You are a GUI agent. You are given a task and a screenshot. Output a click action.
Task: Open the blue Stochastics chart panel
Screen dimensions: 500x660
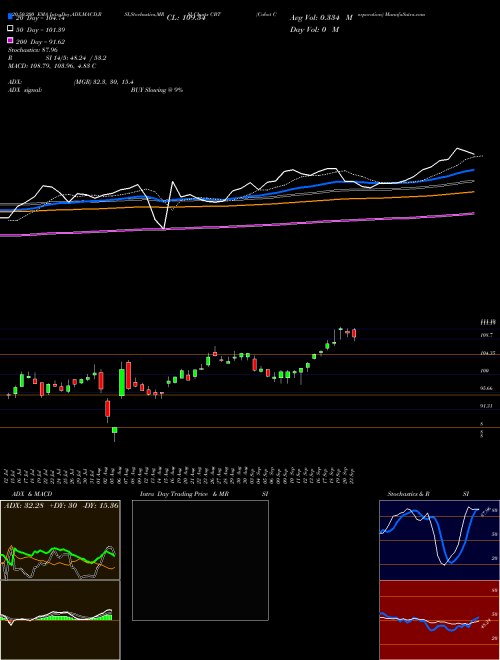click(x=439, y=540)
